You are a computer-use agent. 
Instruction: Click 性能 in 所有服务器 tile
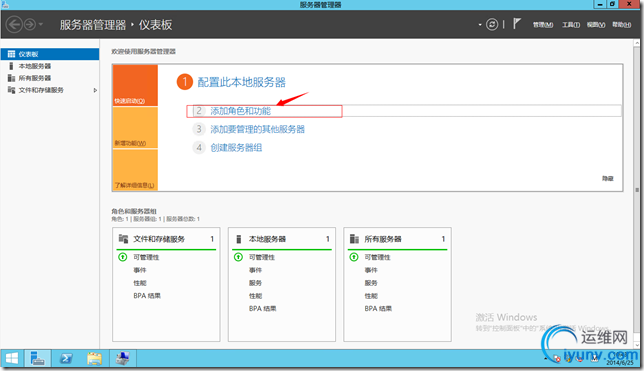coord(371,296)
